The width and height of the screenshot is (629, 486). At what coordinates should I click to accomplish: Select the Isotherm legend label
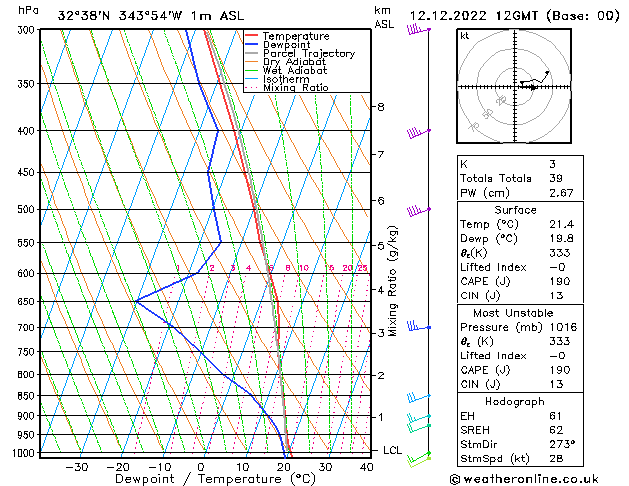tap(286, 79)
